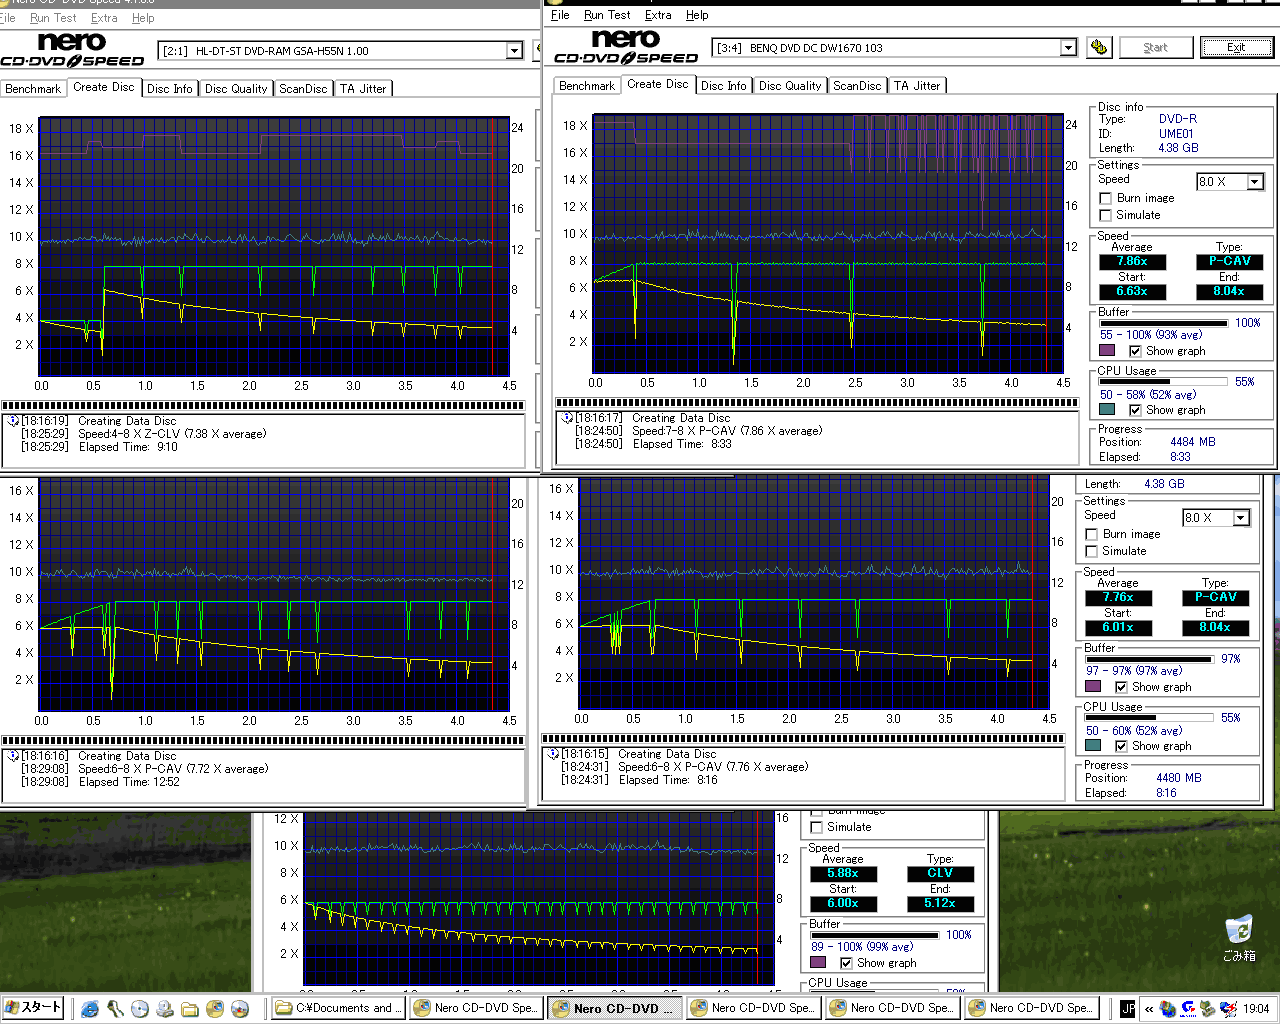Open the Start (スタート) menu
This screenshot has width=1280, height=1024.
click(x=33, y=1008)
